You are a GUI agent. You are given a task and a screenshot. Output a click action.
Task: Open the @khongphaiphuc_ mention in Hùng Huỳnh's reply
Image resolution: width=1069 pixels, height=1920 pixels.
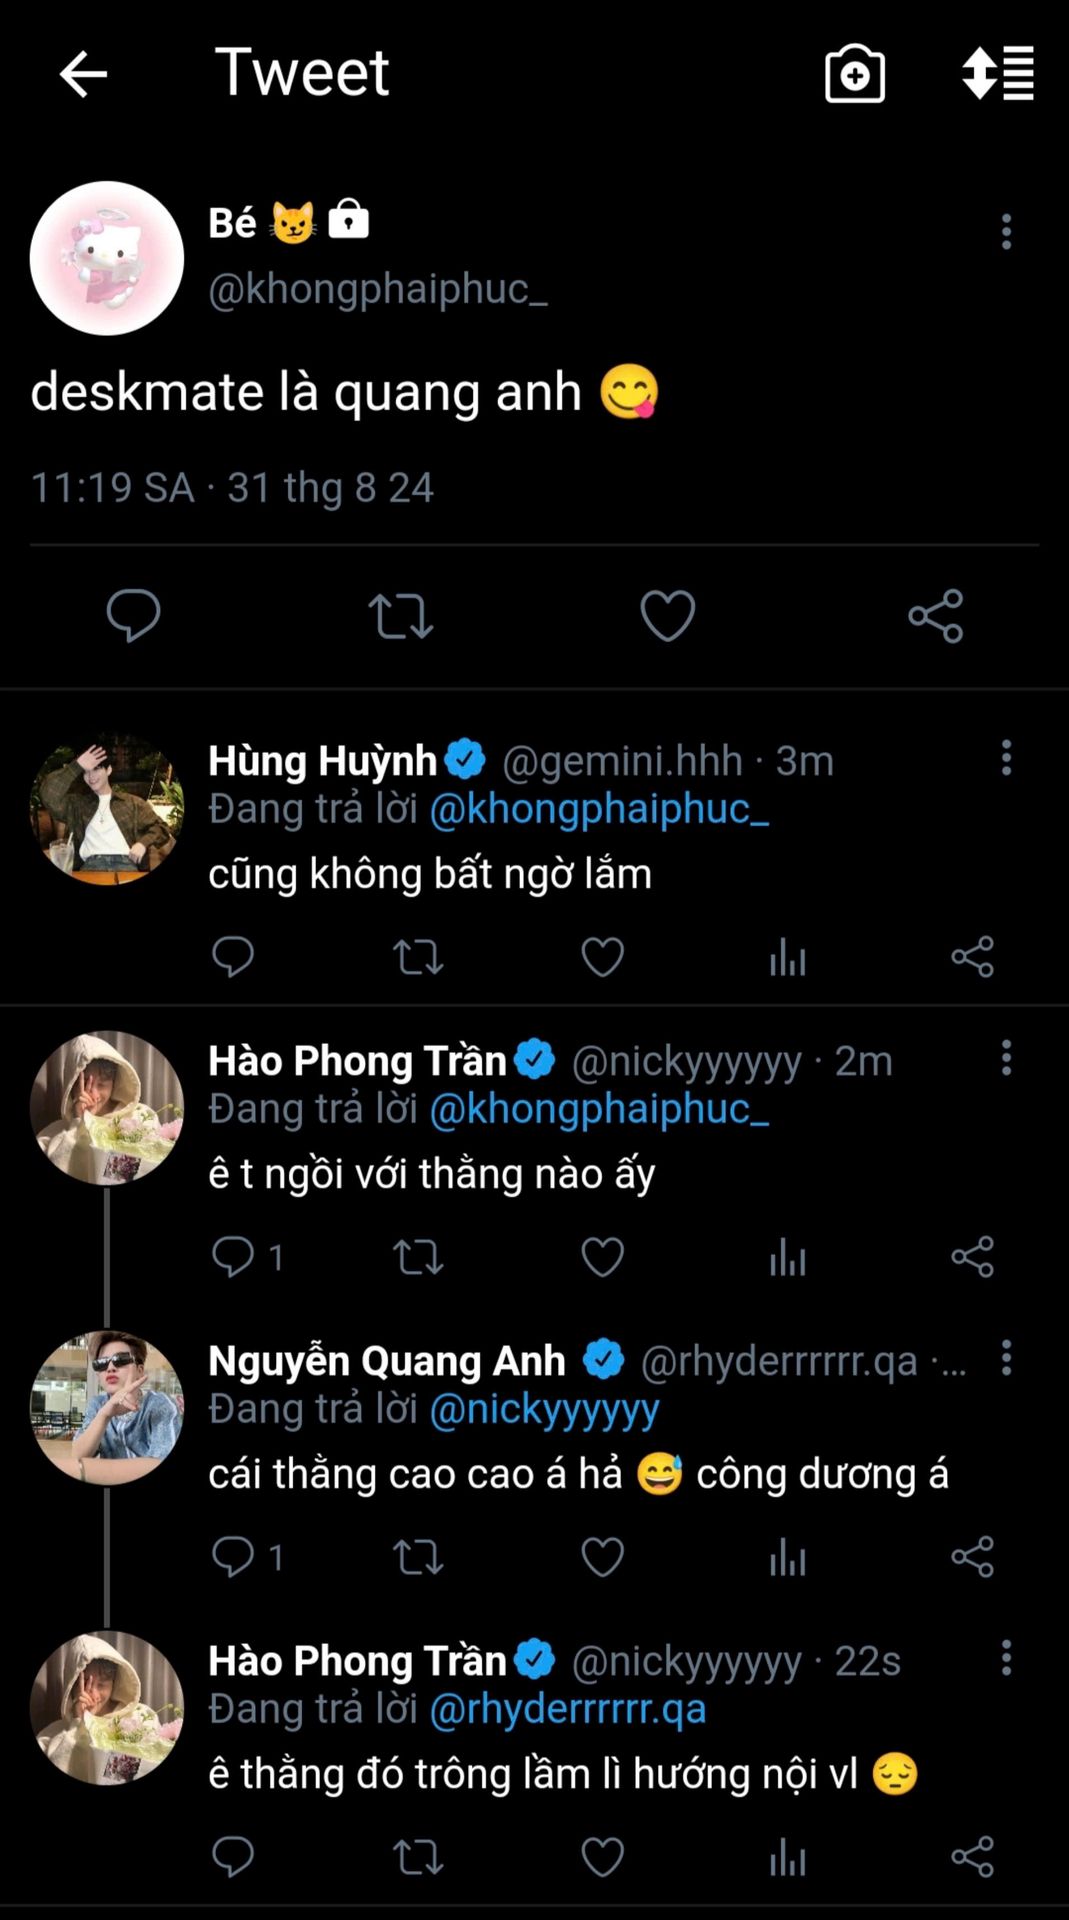pyautogui.click(x=598, y=809)
